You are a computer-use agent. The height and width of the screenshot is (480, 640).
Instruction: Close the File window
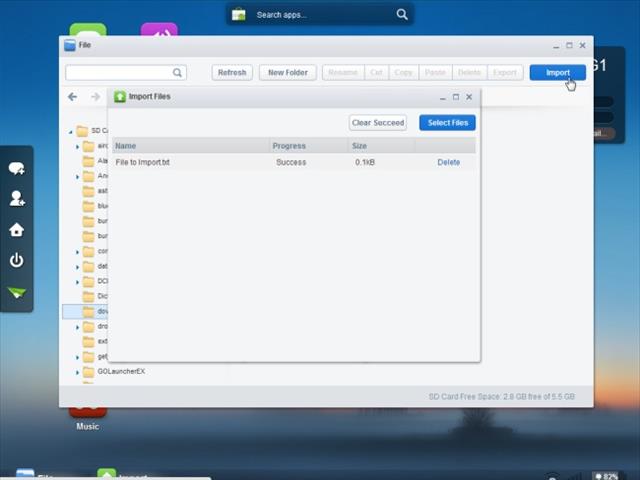pos(583,45)
